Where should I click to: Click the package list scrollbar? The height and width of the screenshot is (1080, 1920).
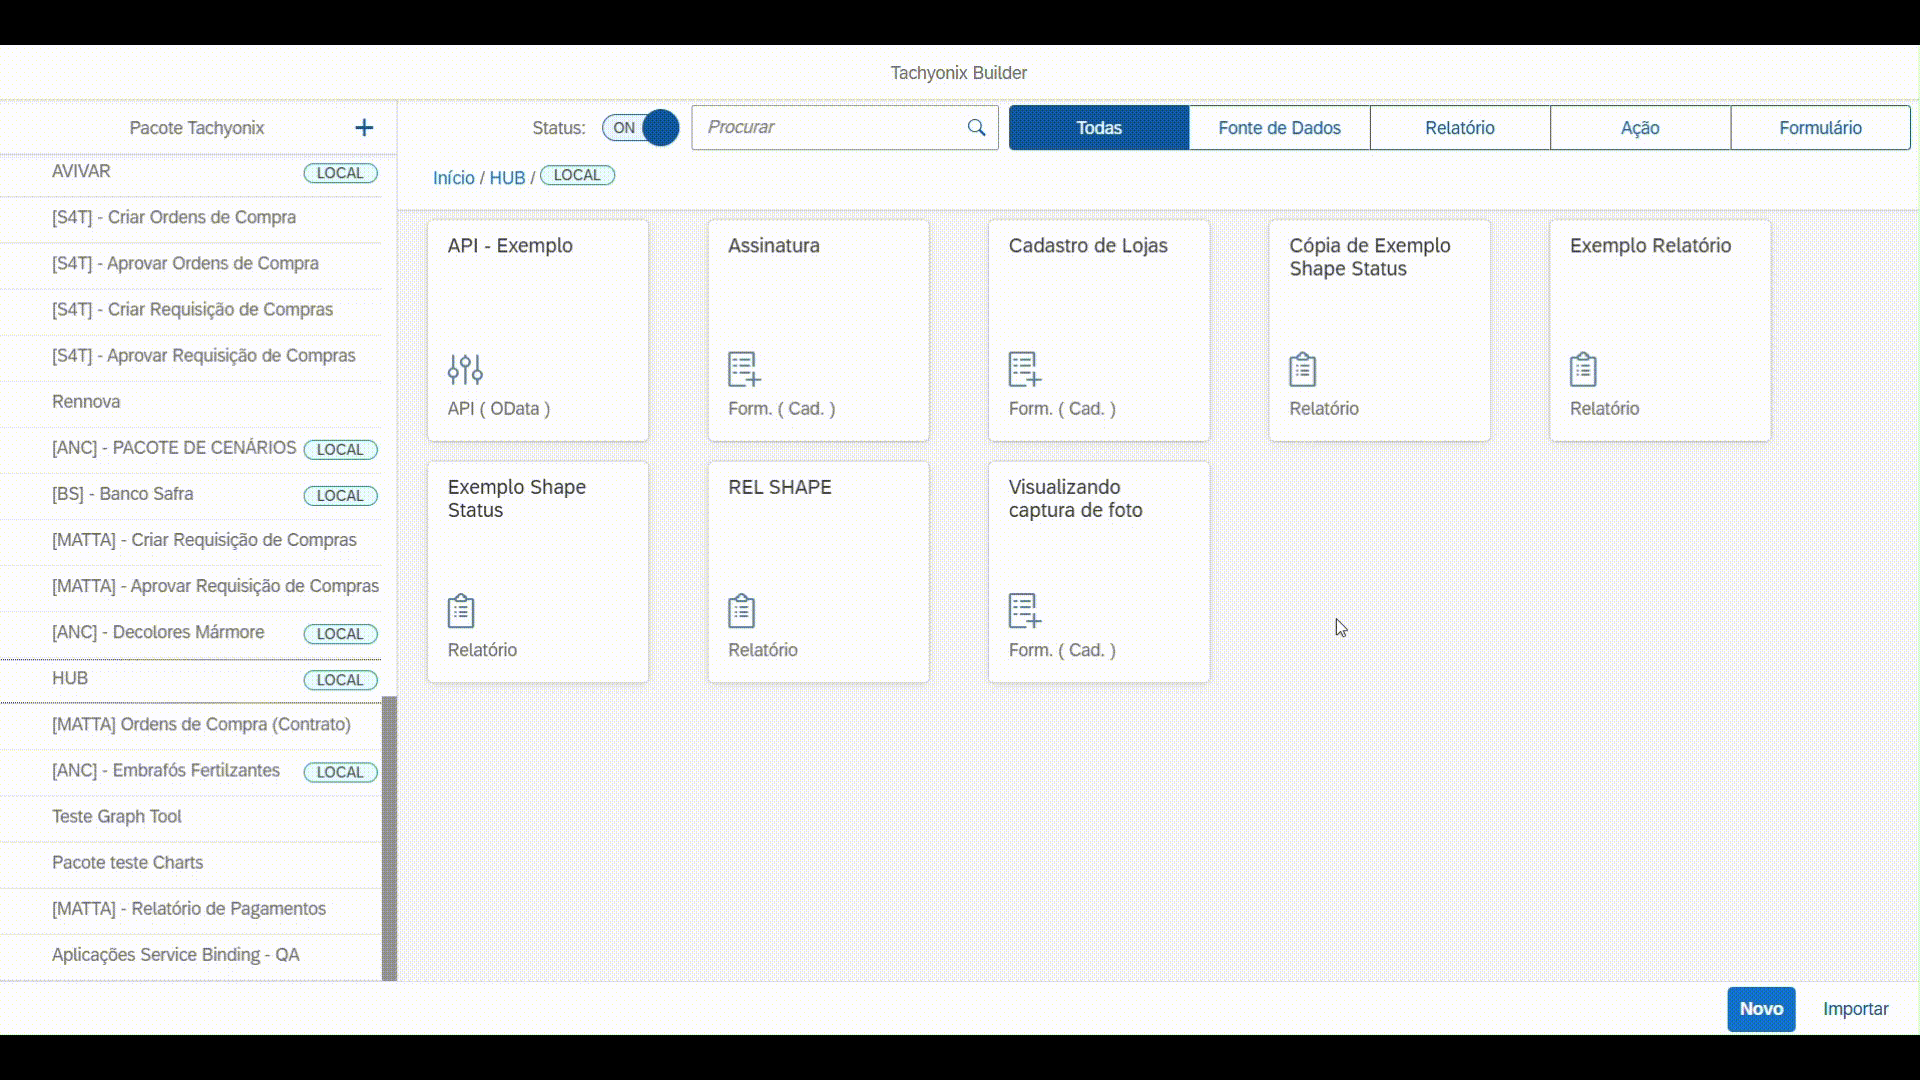[x=389, y=838]
